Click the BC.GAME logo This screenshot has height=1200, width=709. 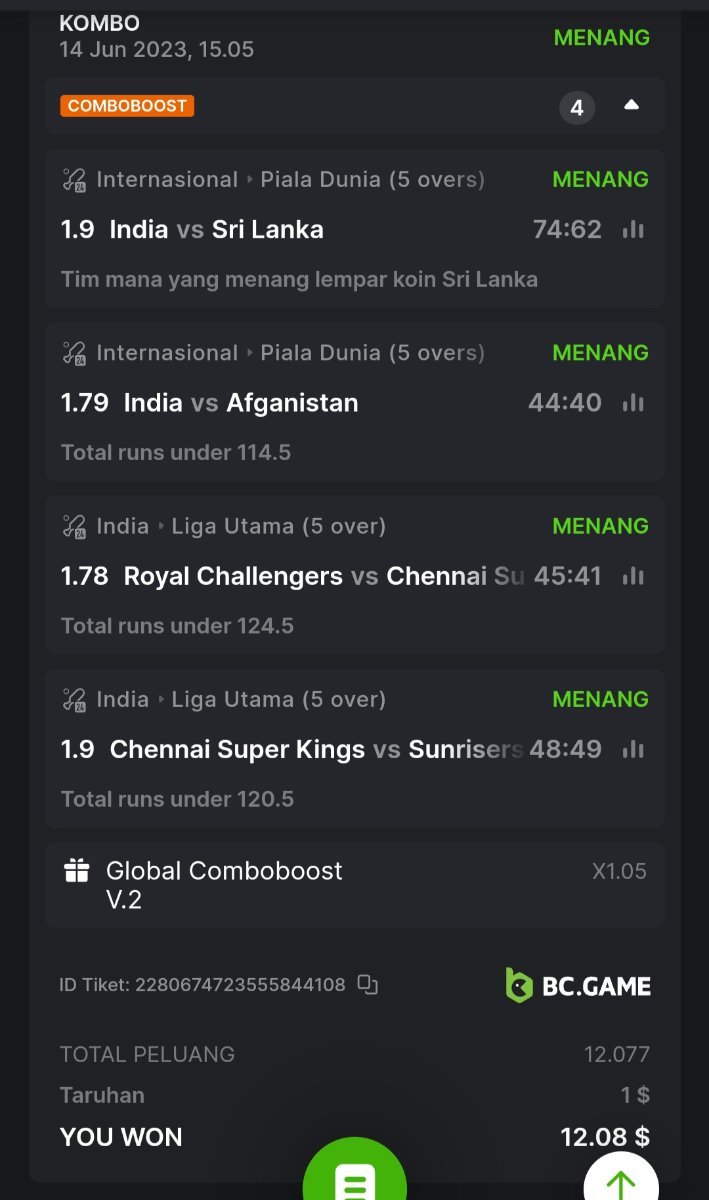click(x=578, y=985)
